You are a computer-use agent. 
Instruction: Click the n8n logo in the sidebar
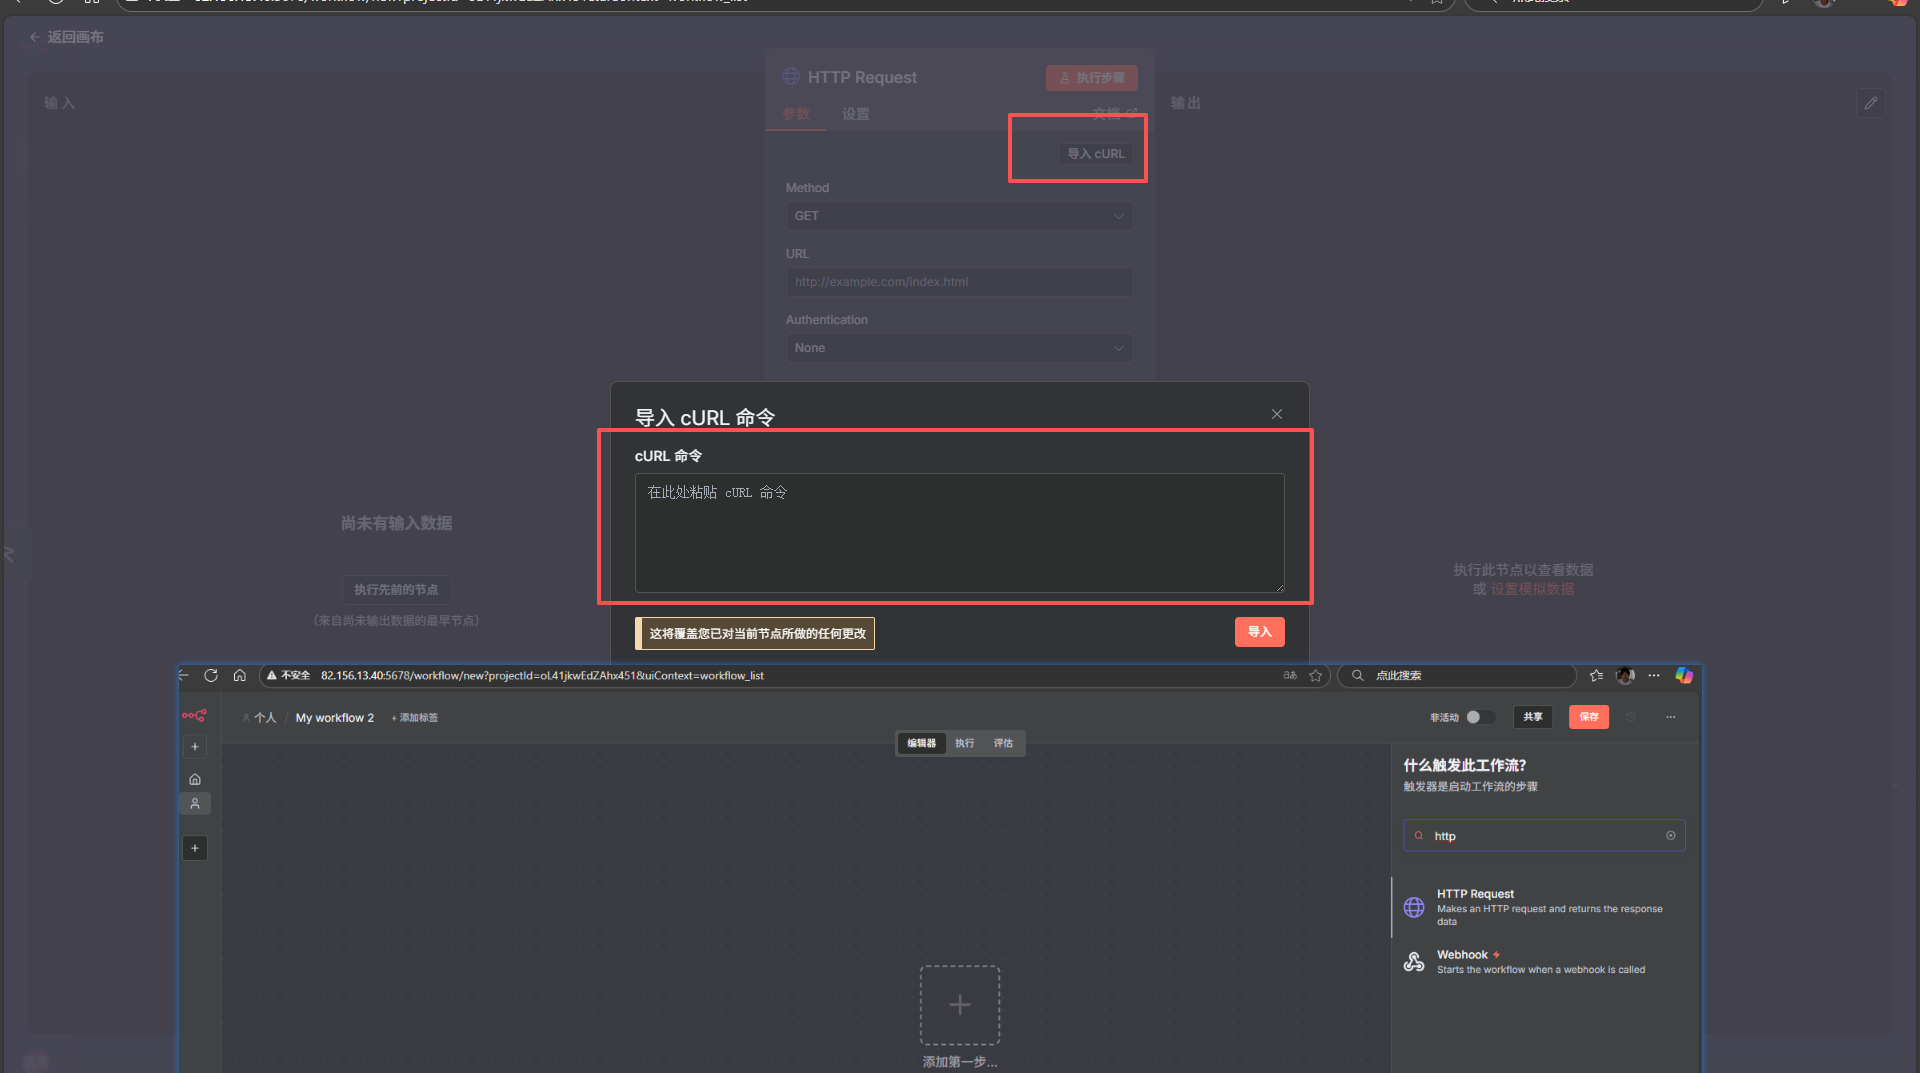pyautogui.click(x=194, y=716)
